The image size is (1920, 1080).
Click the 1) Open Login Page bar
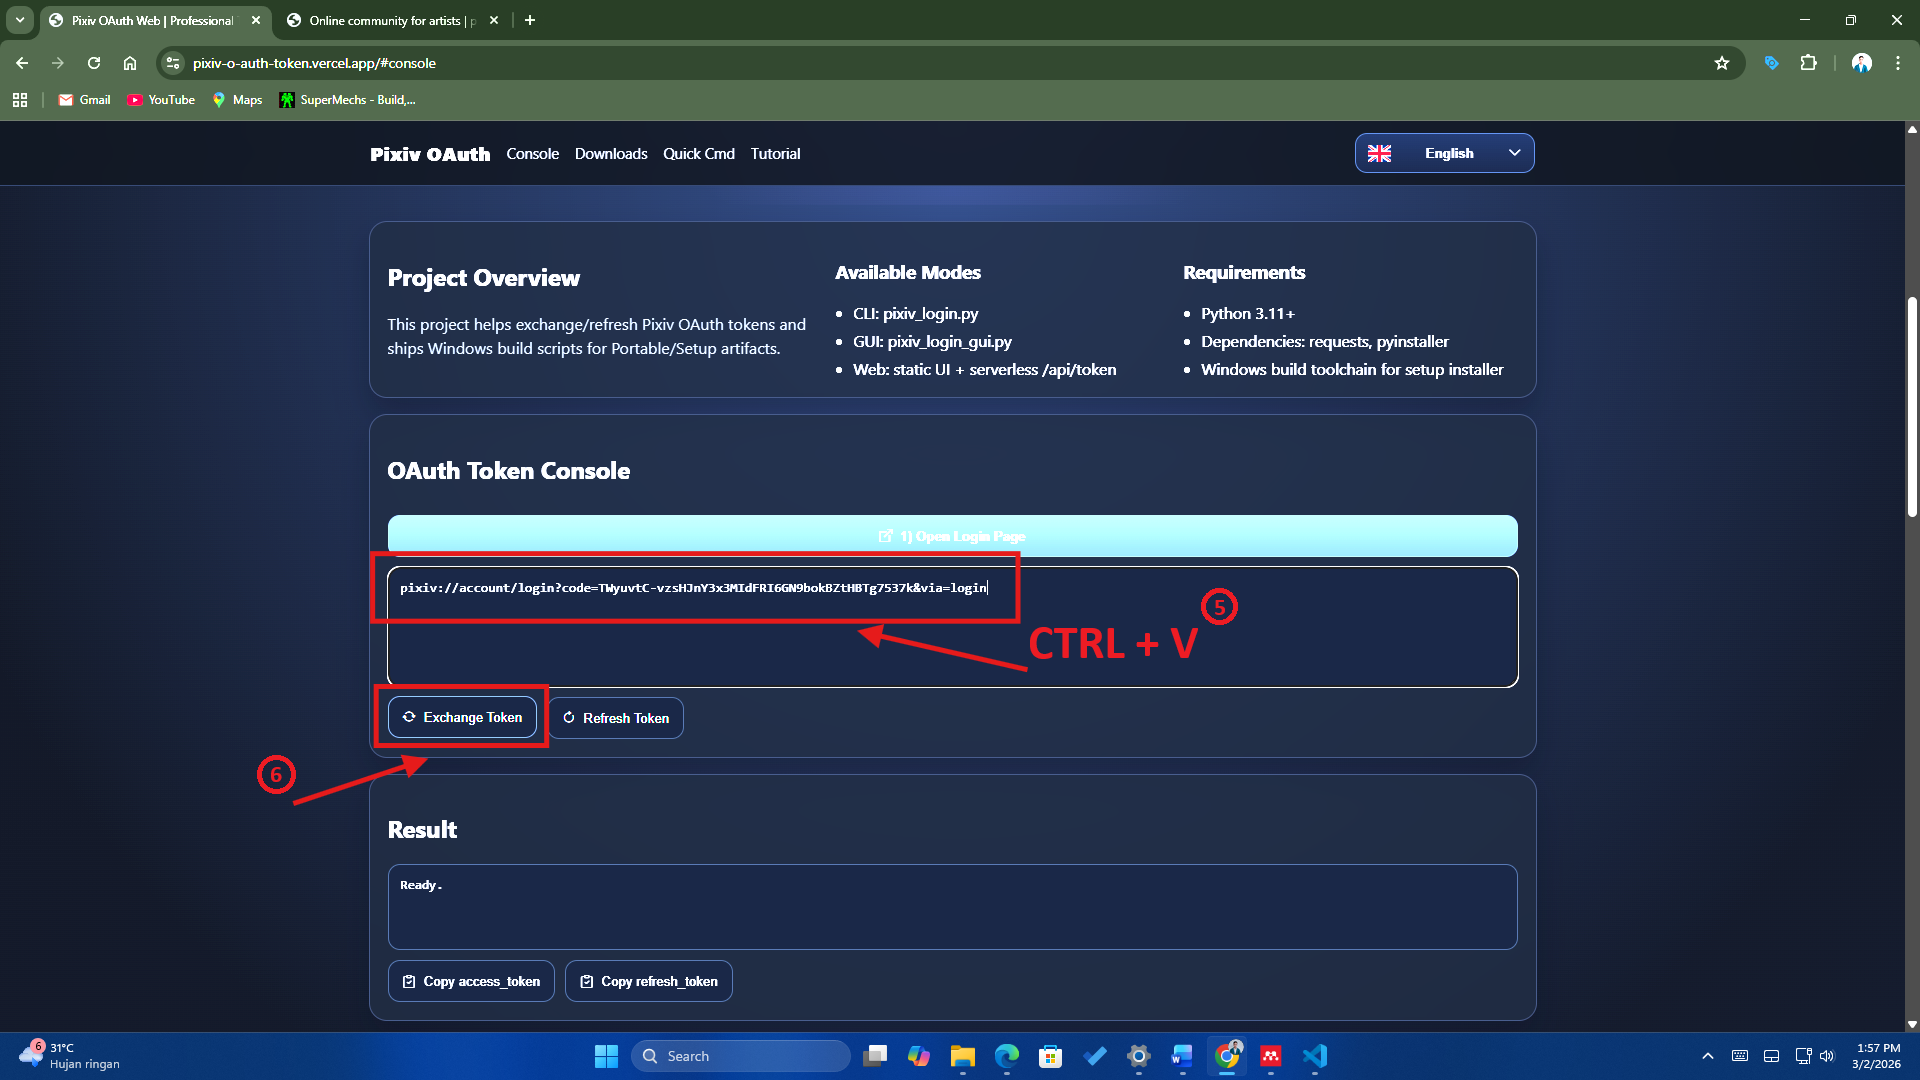pos(952,536)
